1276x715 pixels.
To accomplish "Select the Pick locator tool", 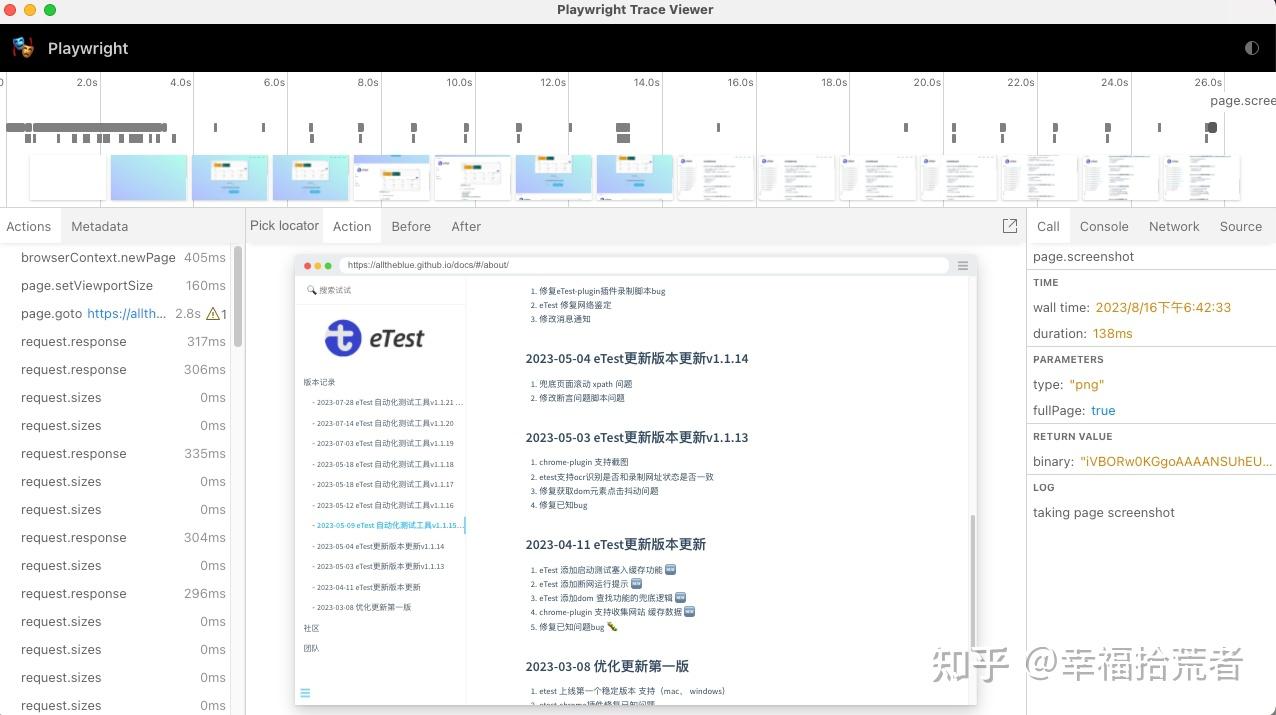I will click(x=284, y=226).
